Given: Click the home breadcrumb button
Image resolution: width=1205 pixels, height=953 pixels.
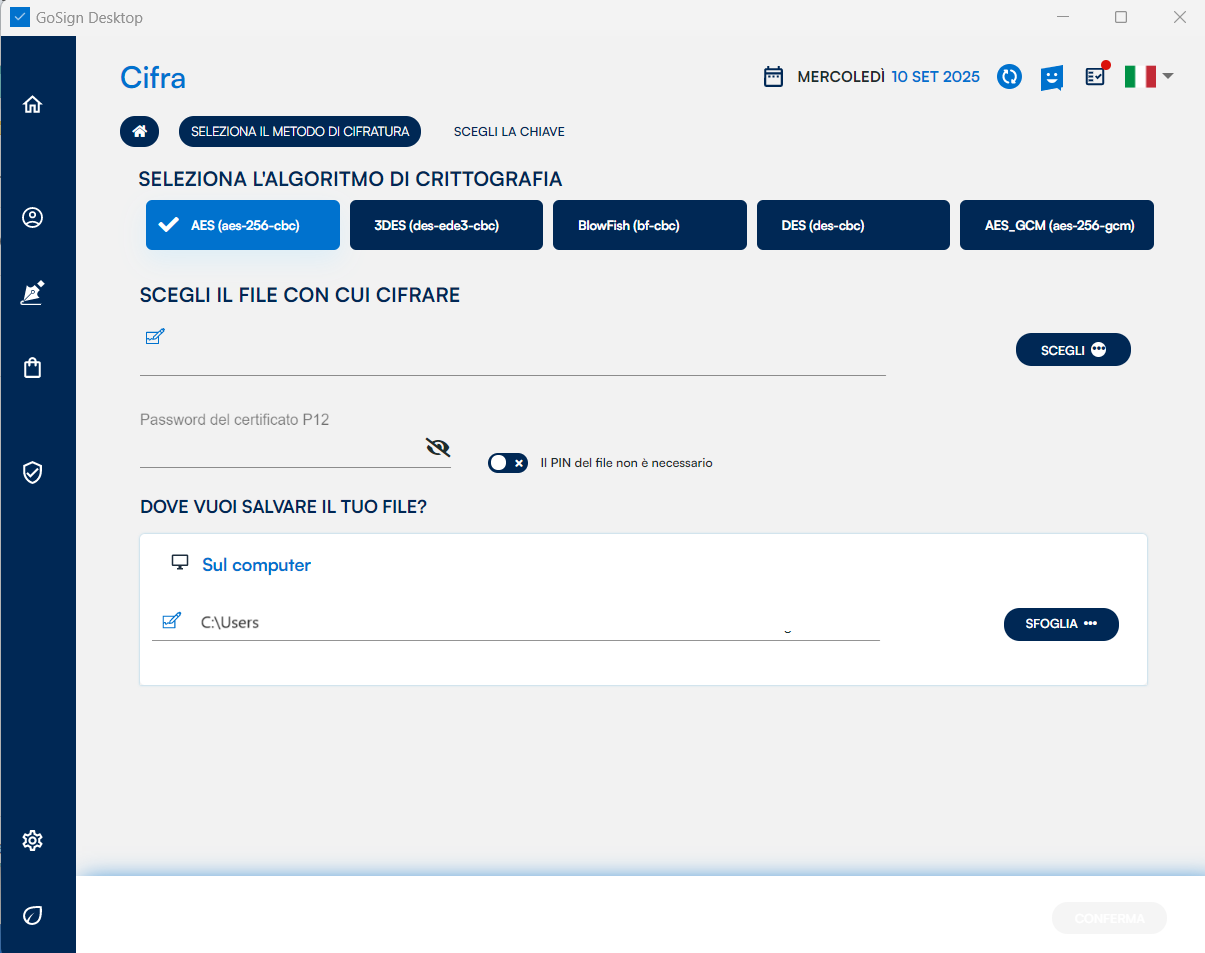Looking at the screenshot, I should tap(140, 132).
